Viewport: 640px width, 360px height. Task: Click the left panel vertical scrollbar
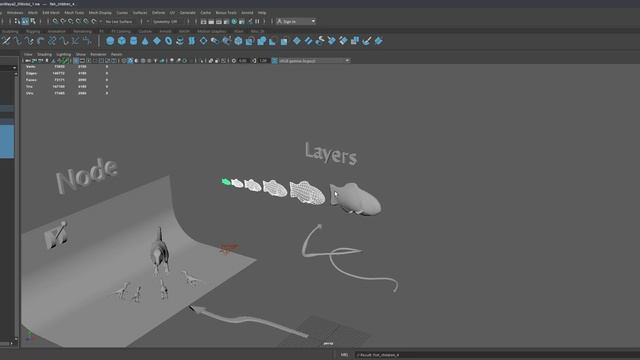tap(16, 206)
